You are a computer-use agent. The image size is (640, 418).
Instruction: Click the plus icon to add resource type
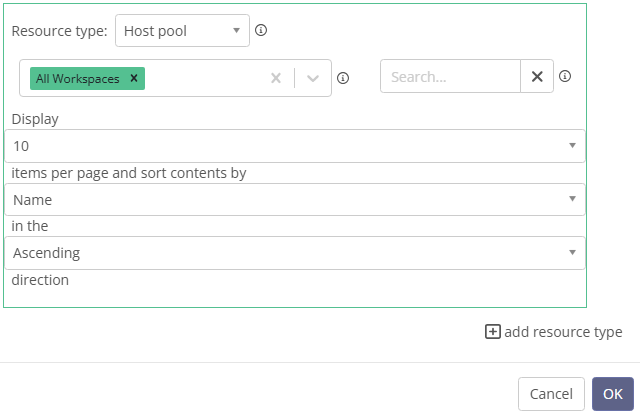493,331
